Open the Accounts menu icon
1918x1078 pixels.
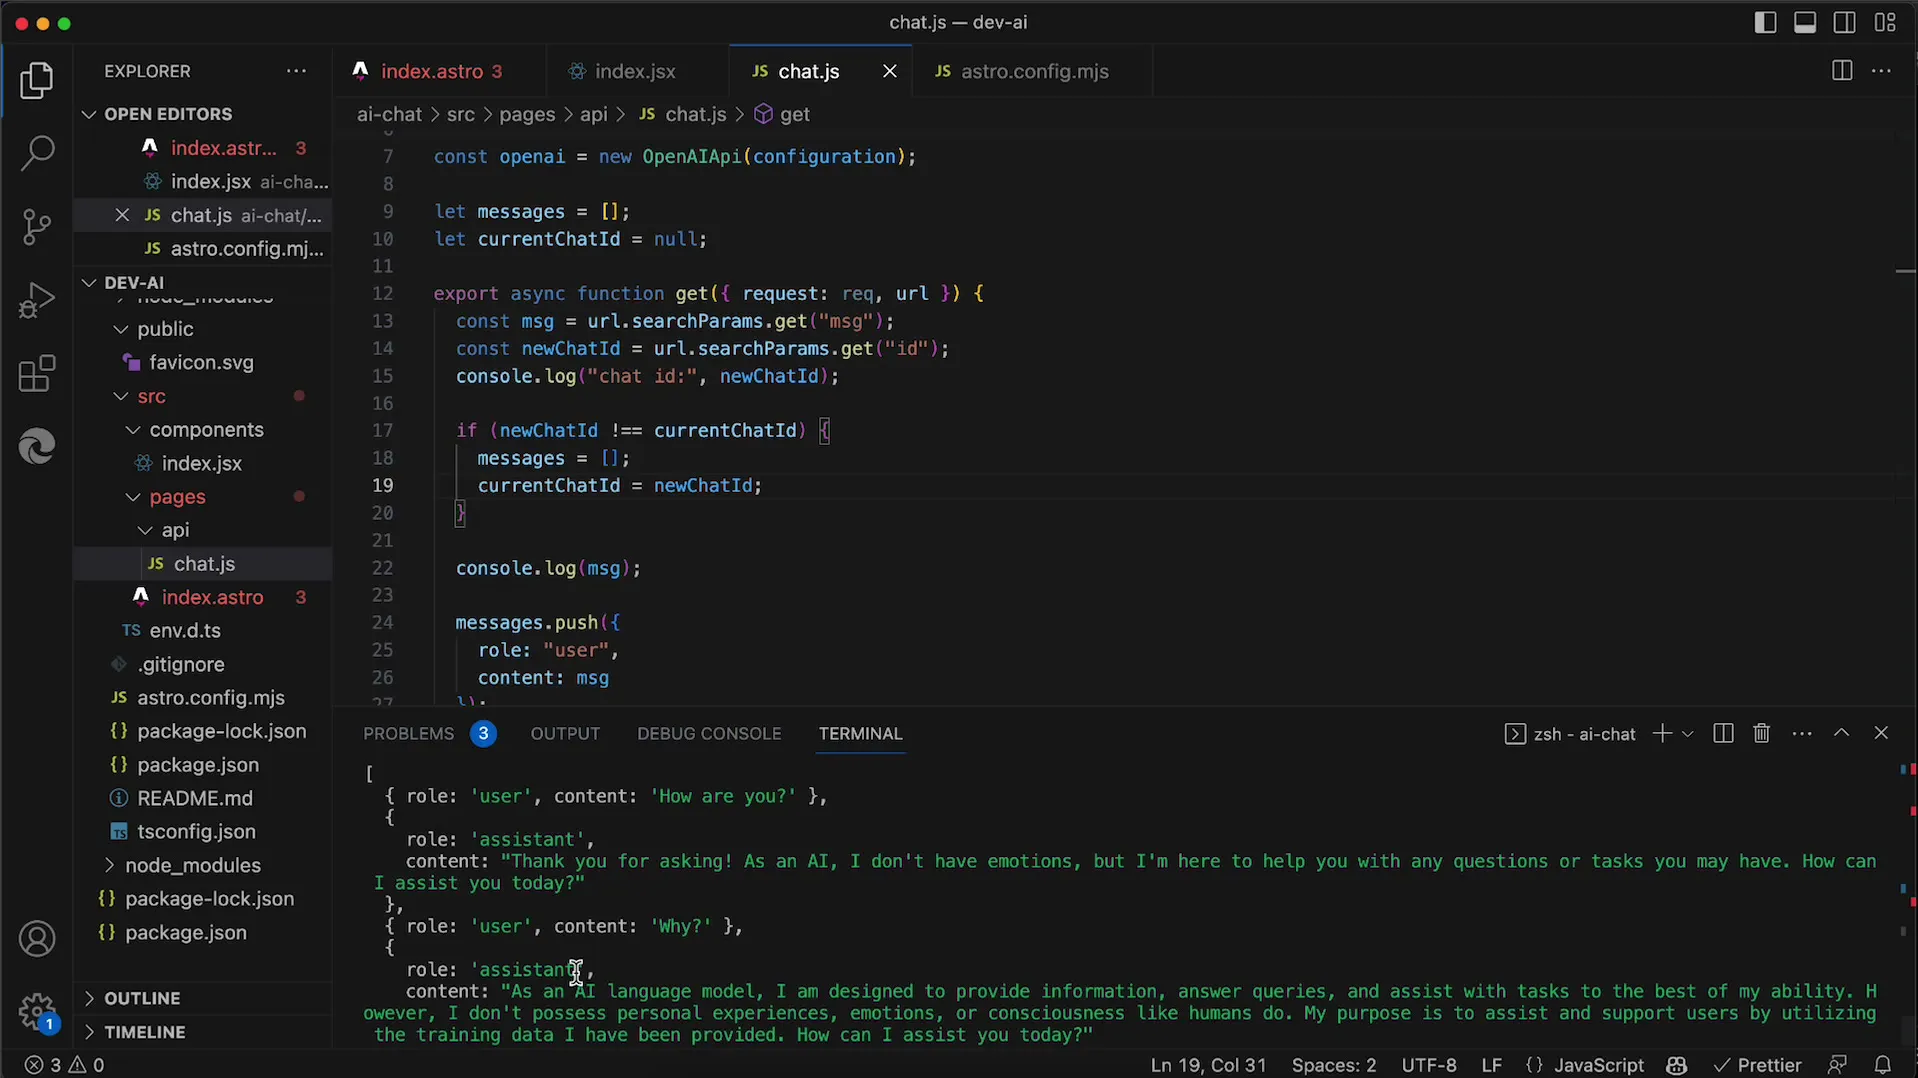tap(37, 939)
